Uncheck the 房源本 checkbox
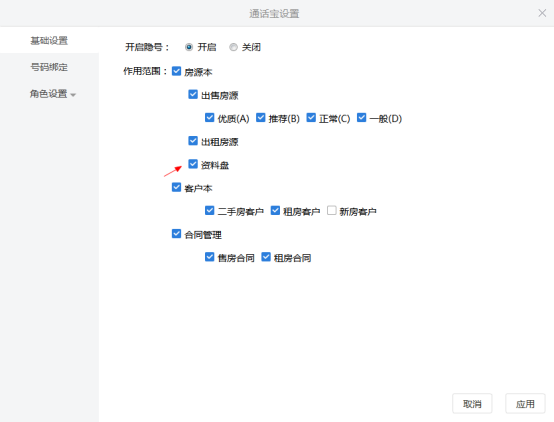 [177, 71]
